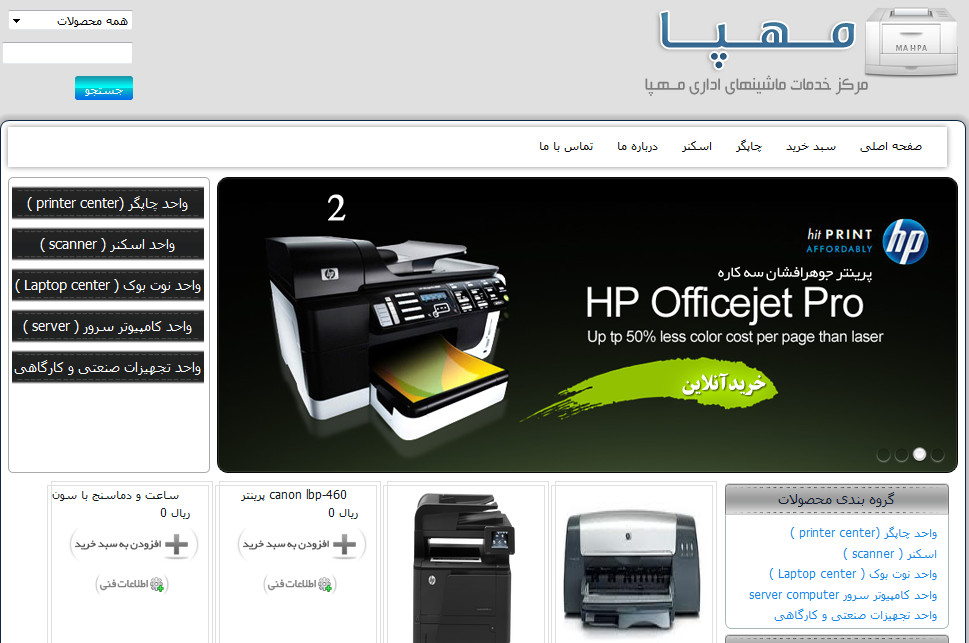
Task: Open product title ساعت و دماسنج با سون
Action: click(x=116, y=495)
